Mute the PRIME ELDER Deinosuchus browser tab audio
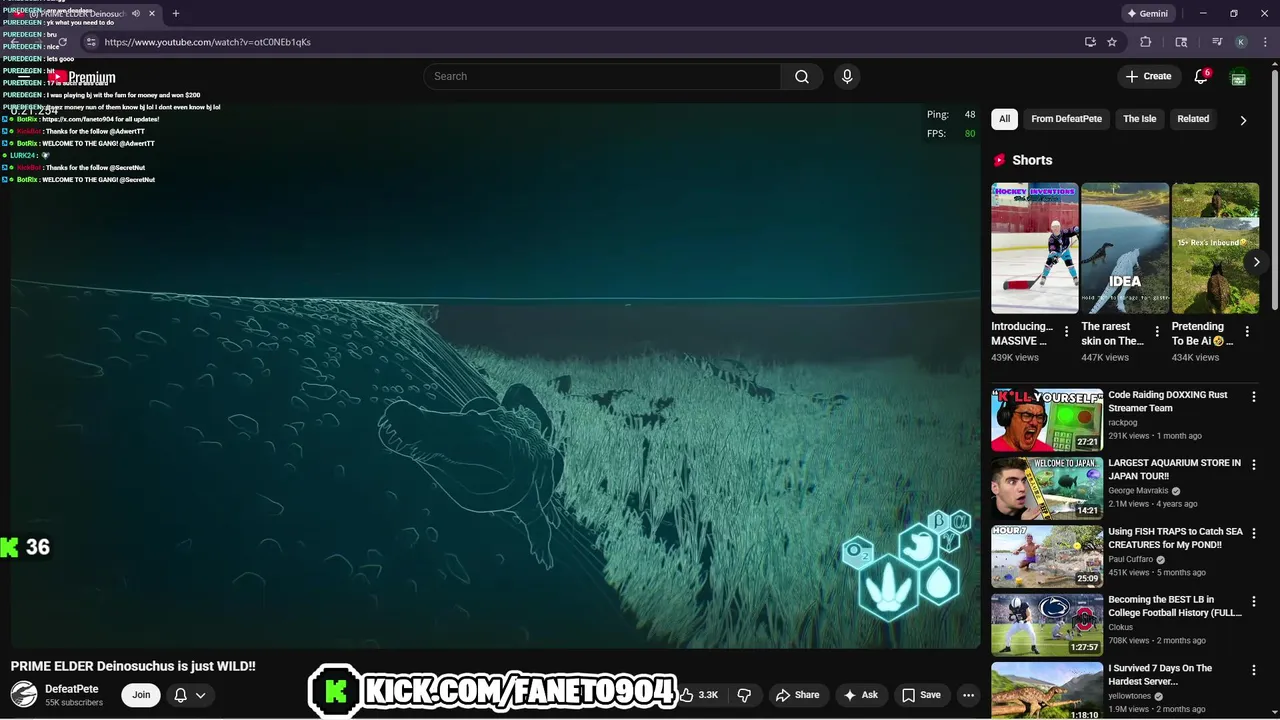The width and height of the screenshot is (1280, 720). 136,14
